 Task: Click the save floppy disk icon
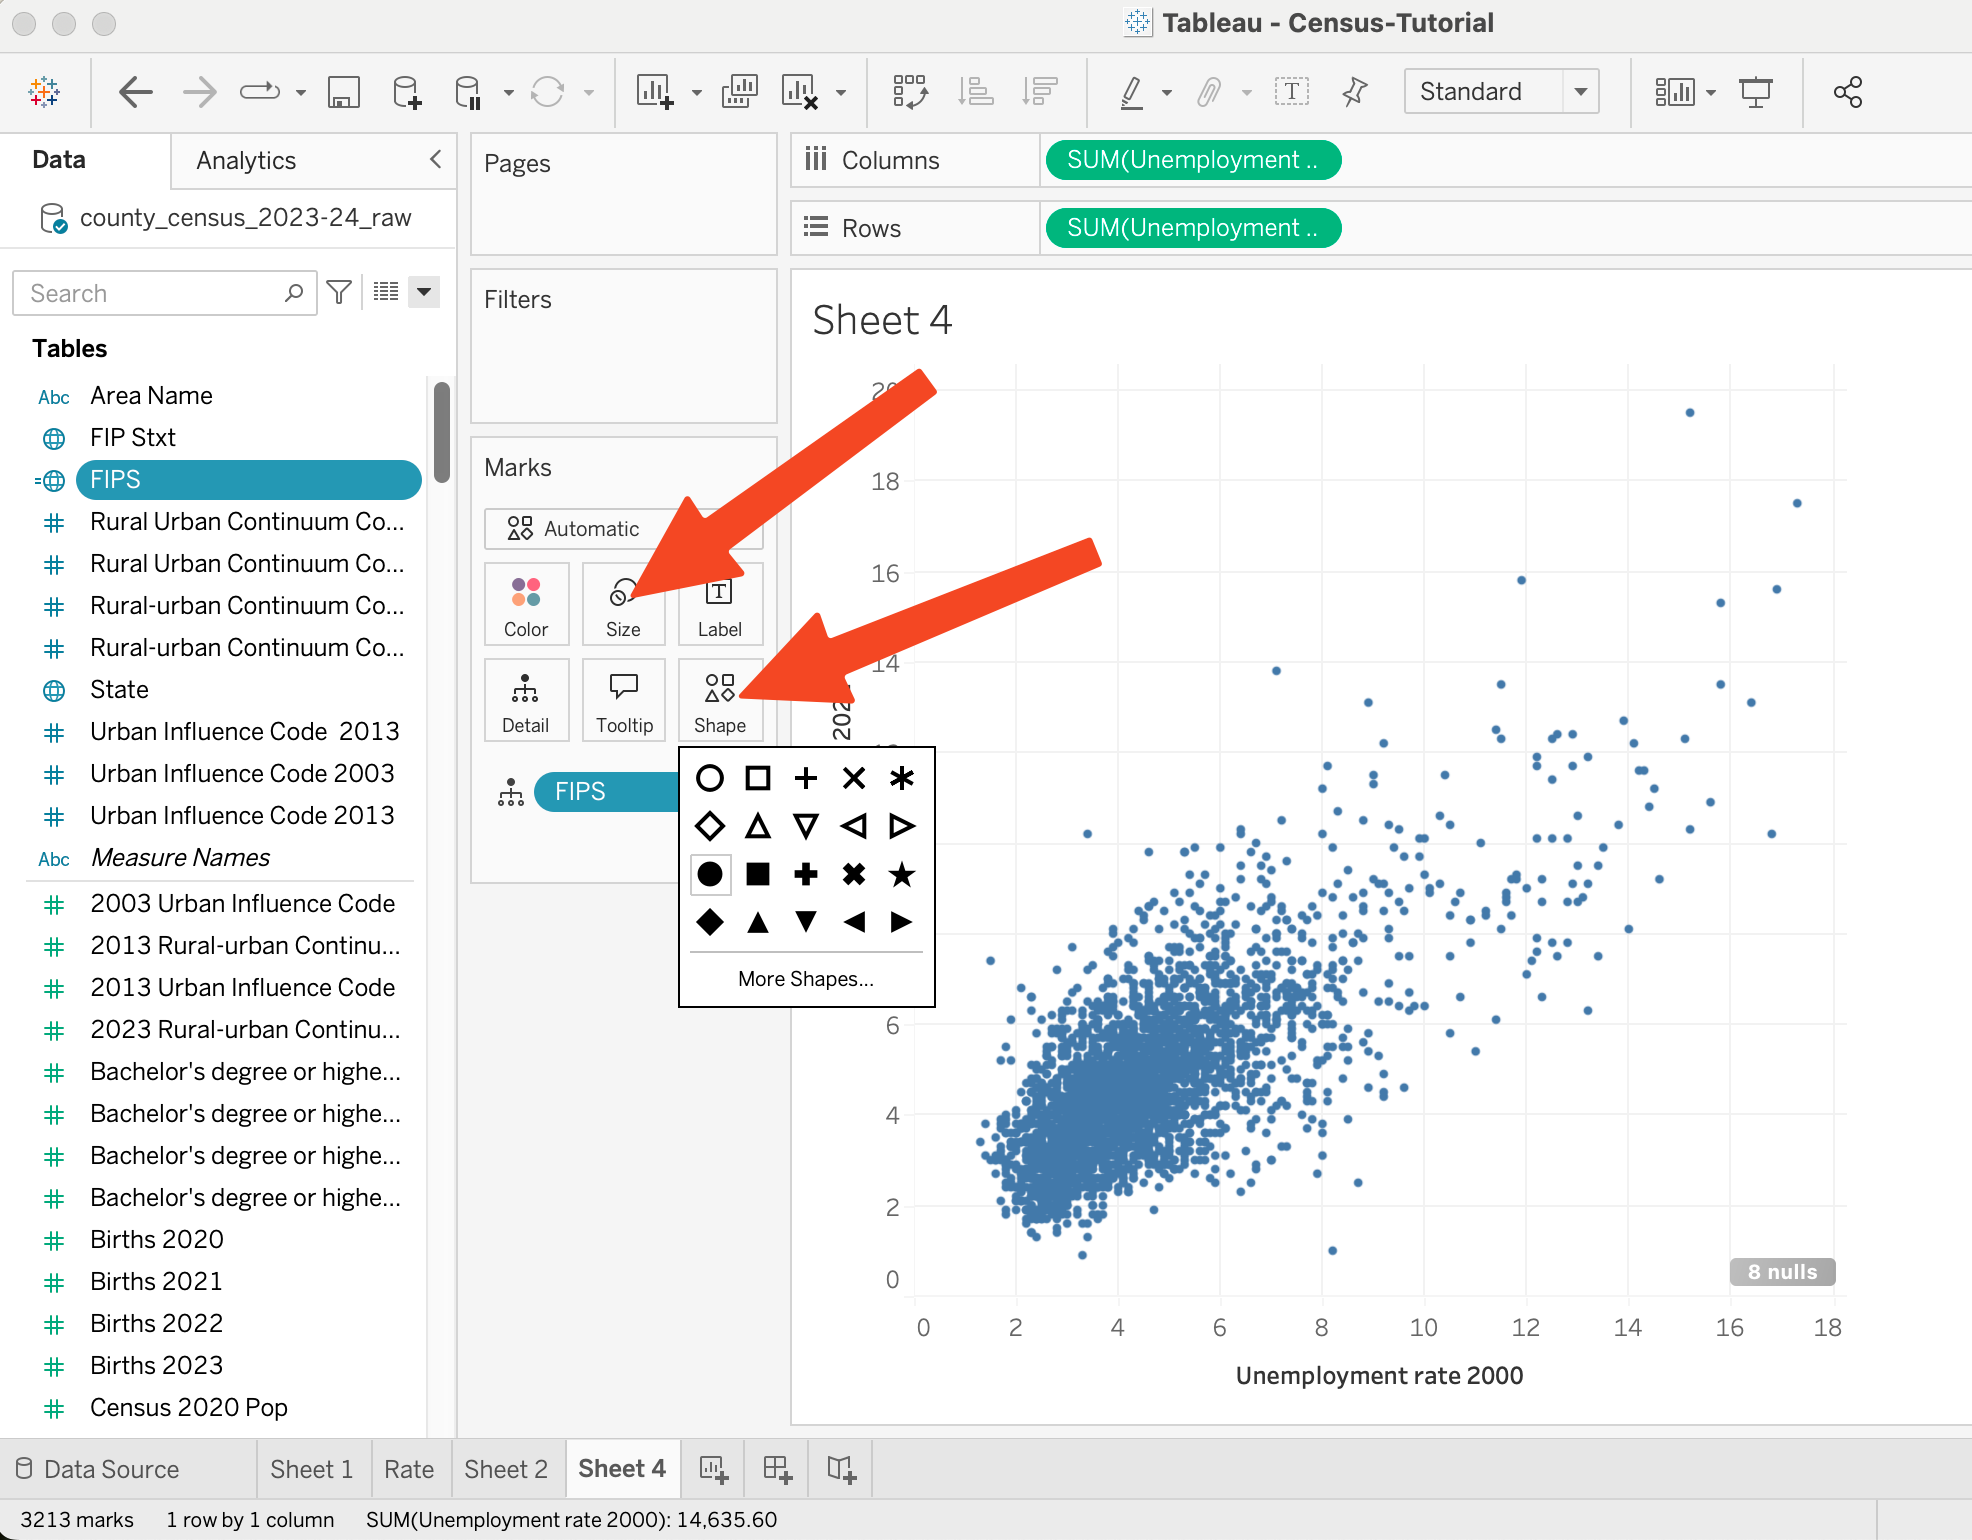tap(344, 92)
